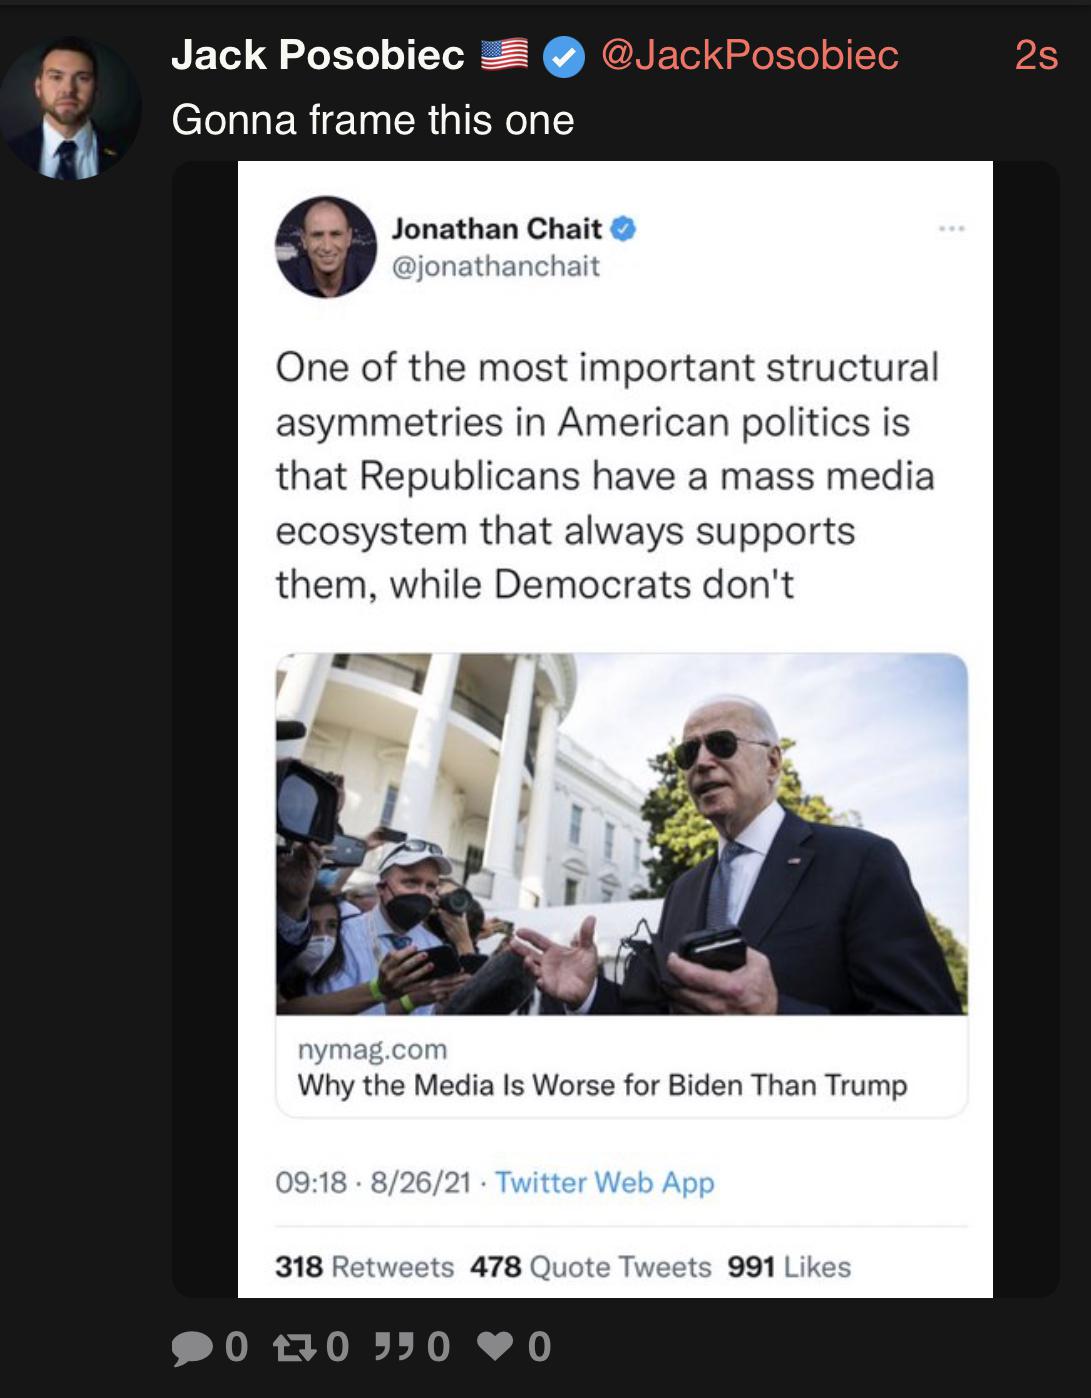Open Jack Posobiec's profile picture
The image size is (1091, 1398).
[x=69, y=109]
